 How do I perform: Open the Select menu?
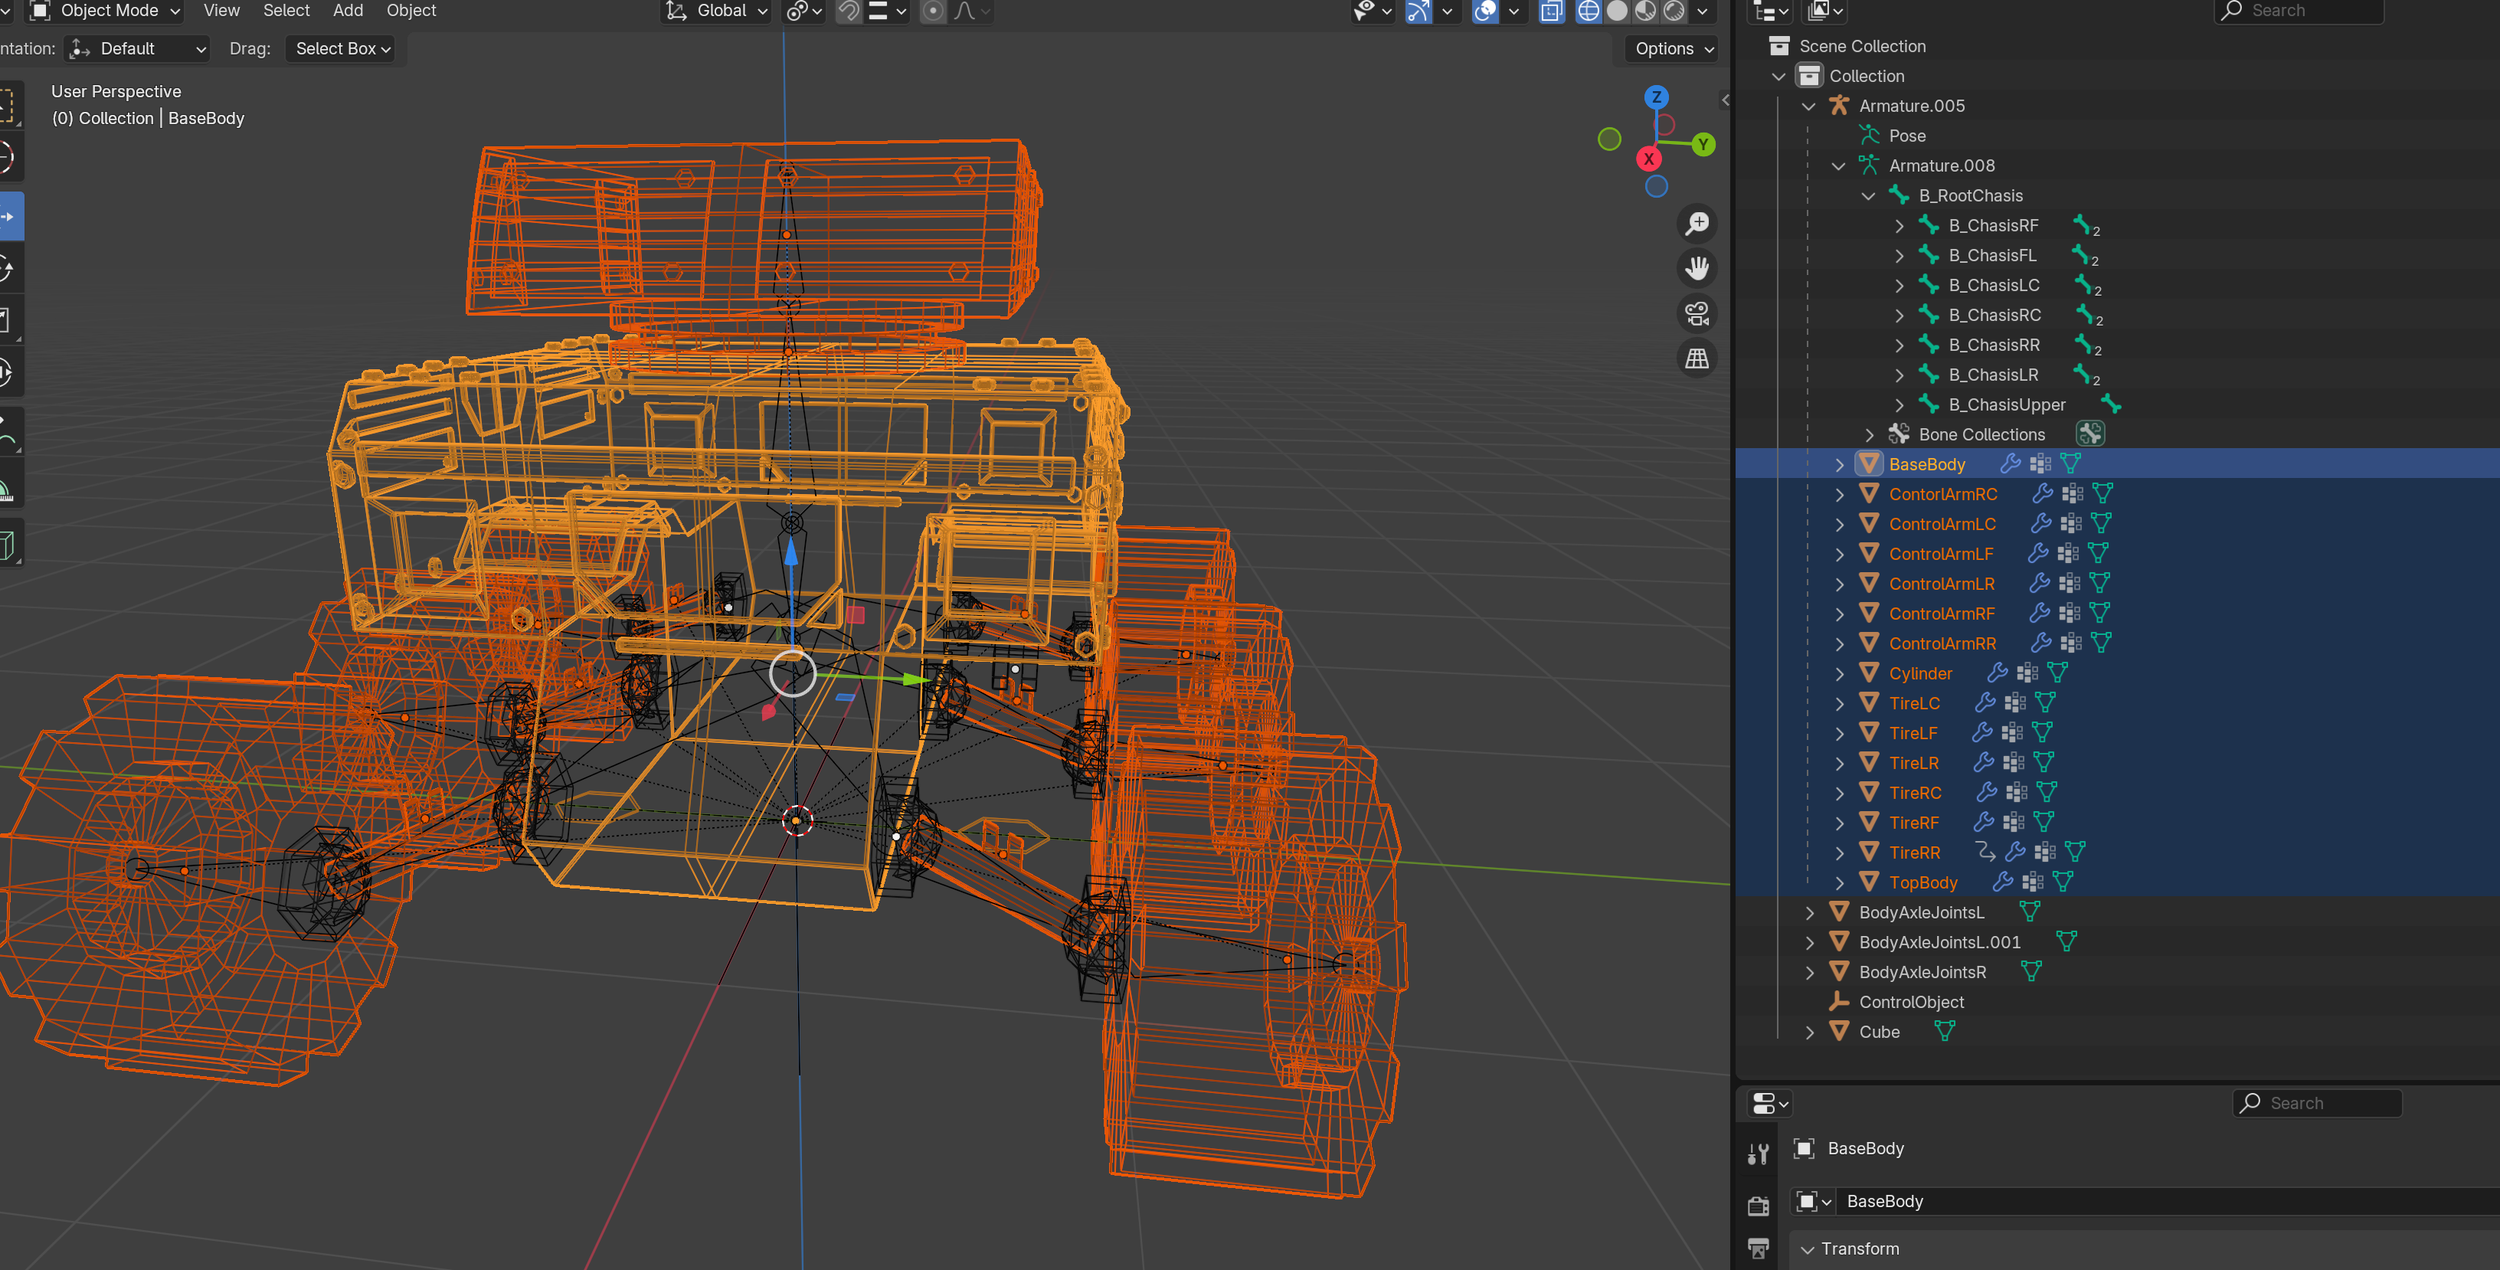coord(286,11)
